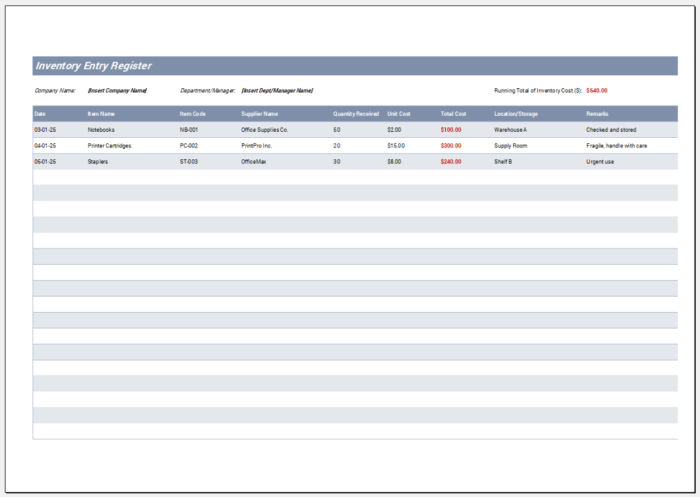Select item code ST-003
Screen dimensions: 700x497
pyautogui.click(x=189, y=162)
